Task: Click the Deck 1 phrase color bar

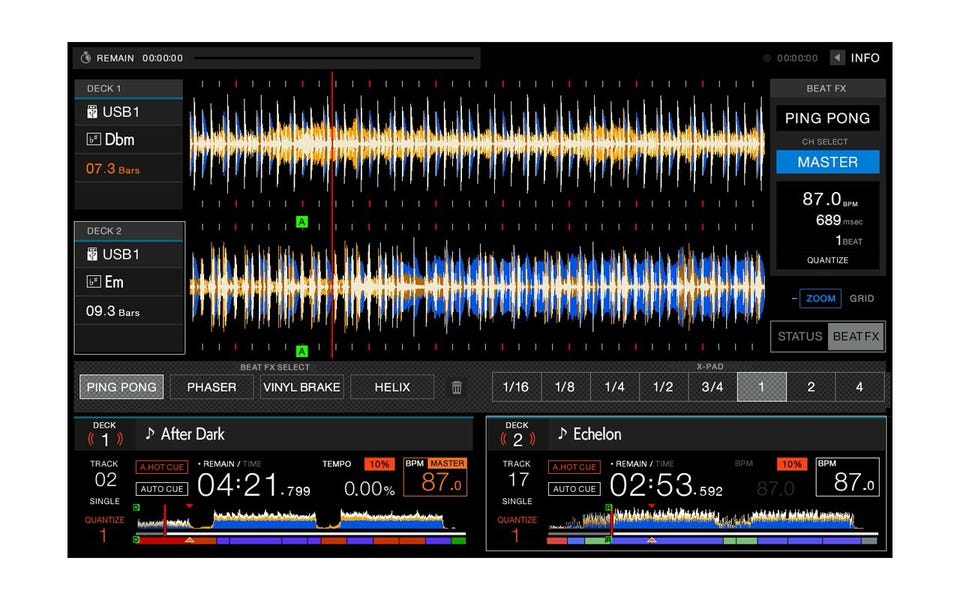Action: 300,541
